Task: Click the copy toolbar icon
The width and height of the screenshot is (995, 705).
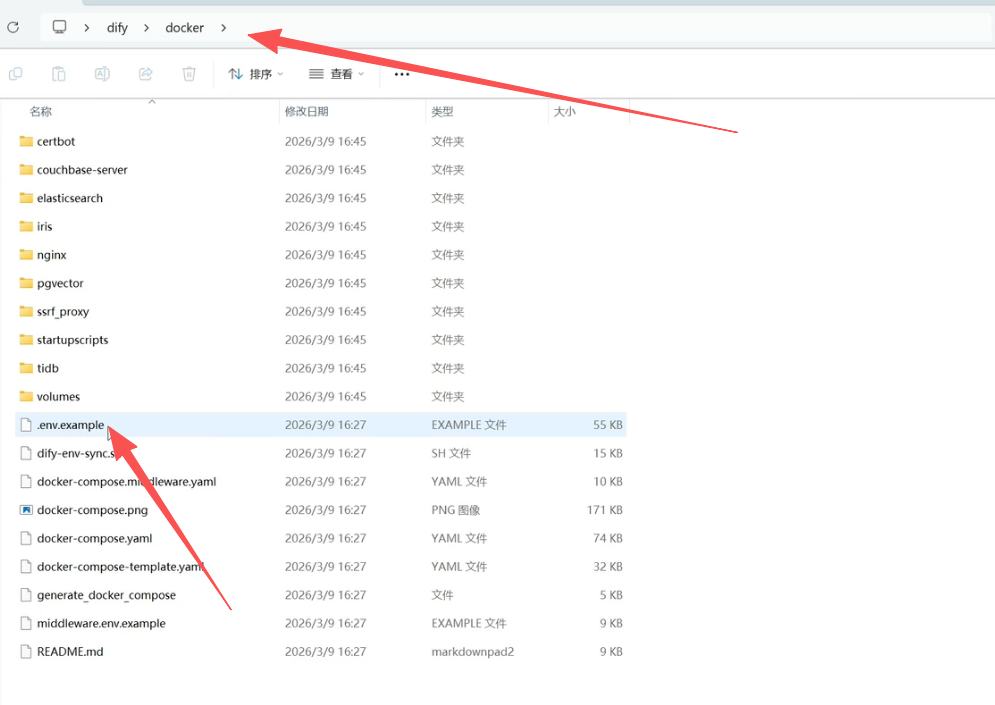Action: click(16, 74)
